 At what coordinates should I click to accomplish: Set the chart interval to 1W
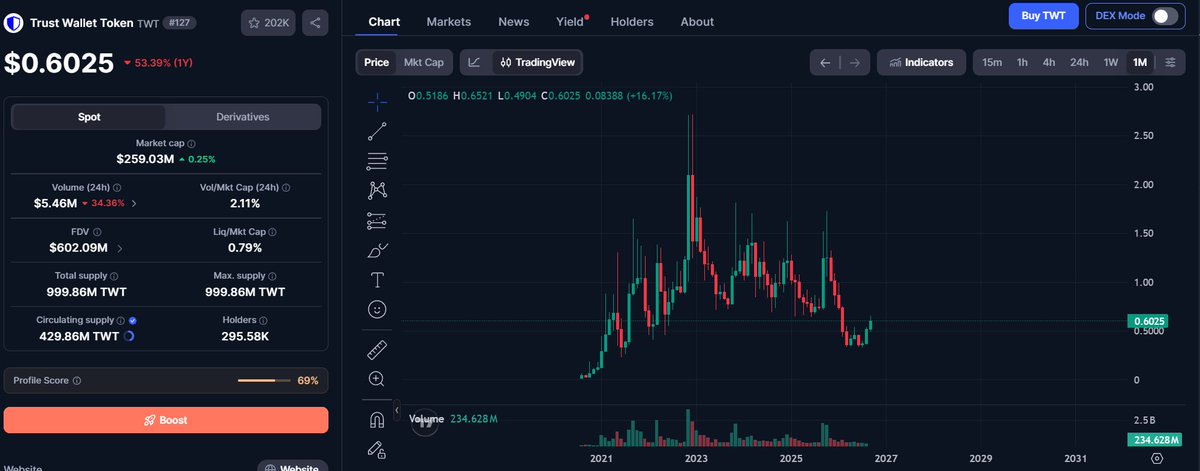pos(1111,62)
